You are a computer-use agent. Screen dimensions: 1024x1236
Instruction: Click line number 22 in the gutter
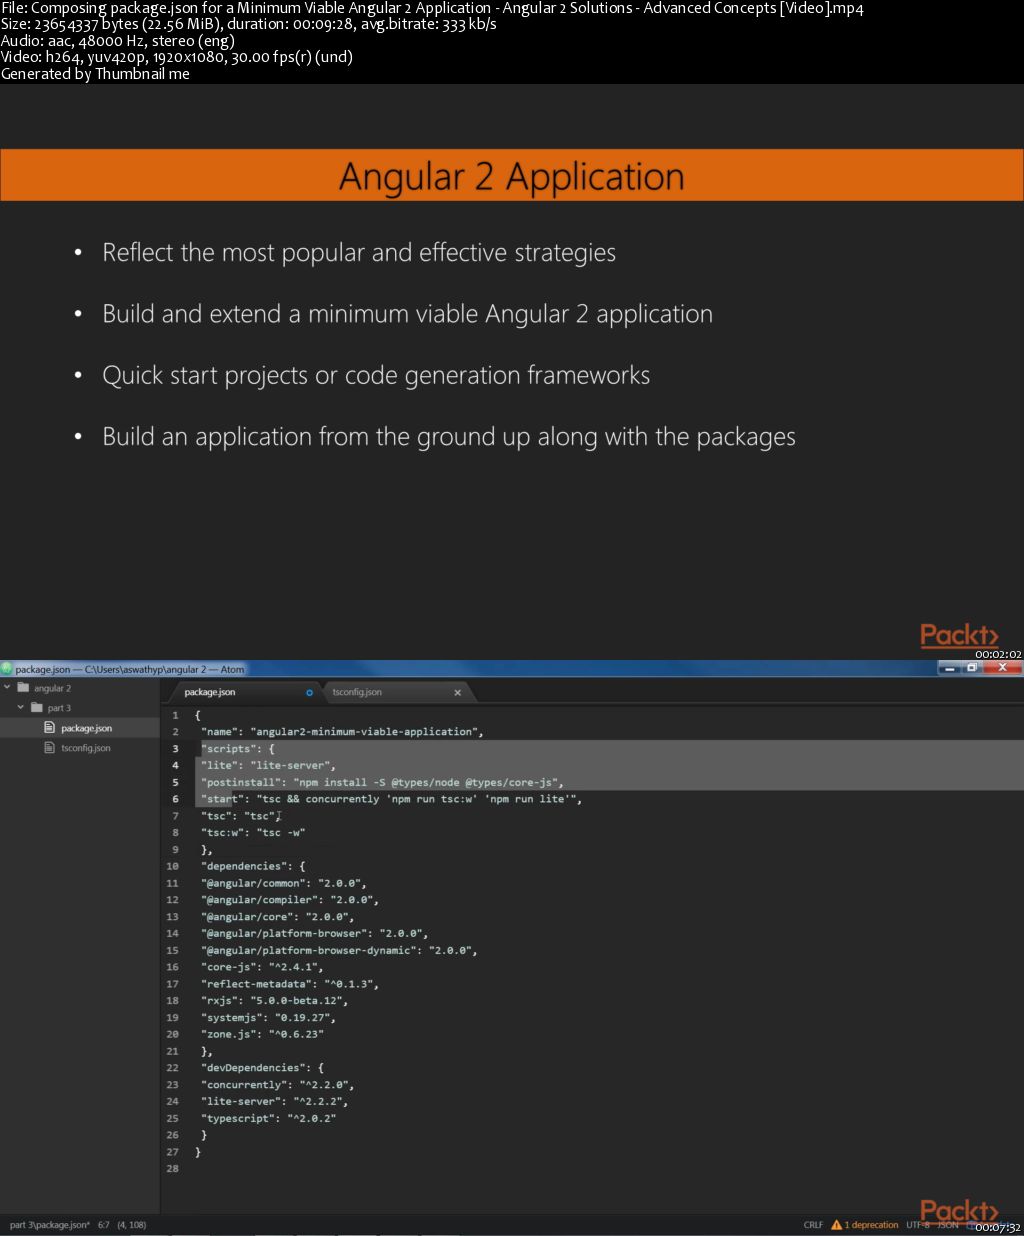click(172, 1068)
